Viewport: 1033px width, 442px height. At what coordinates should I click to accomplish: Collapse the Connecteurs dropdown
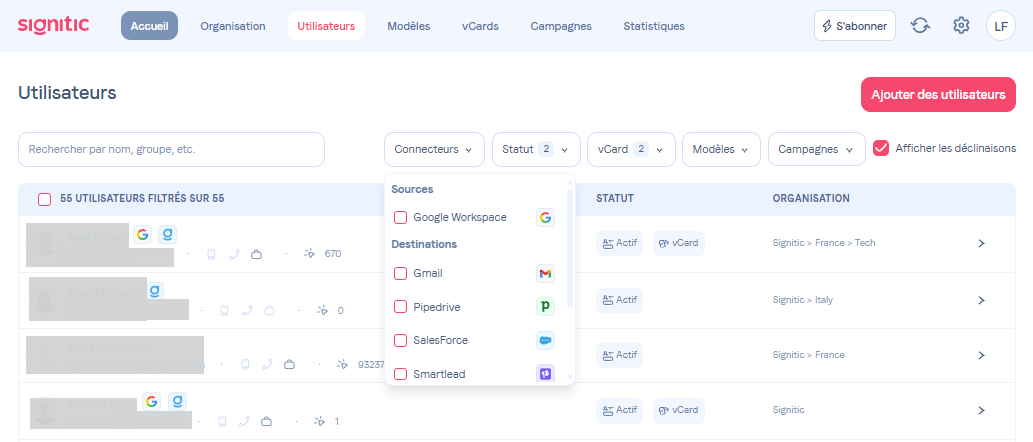click(x=434, y=150)
